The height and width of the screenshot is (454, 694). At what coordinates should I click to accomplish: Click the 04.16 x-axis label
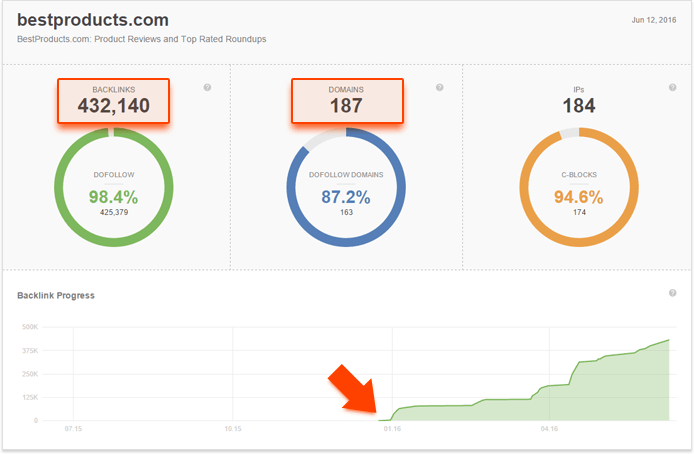click(549, 429)
